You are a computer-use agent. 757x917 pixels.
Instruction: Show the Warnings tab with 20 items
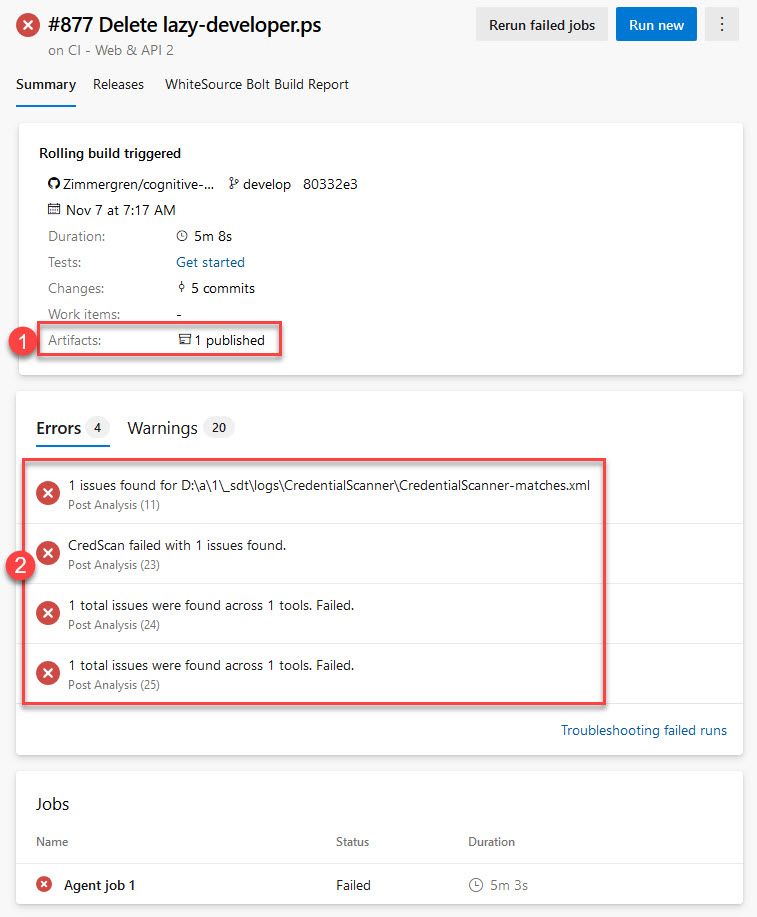(162, 428)
